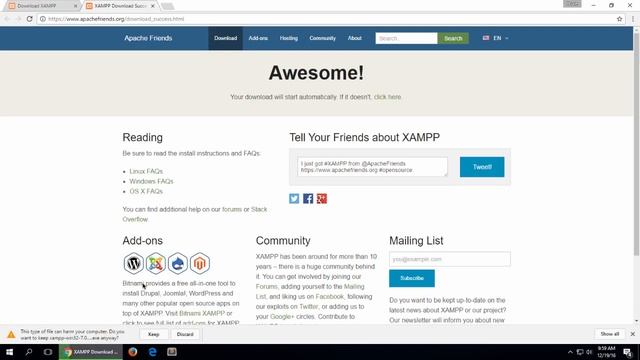
Task: Share on Twitter via the bird icon
Action: tap(294, 198)
